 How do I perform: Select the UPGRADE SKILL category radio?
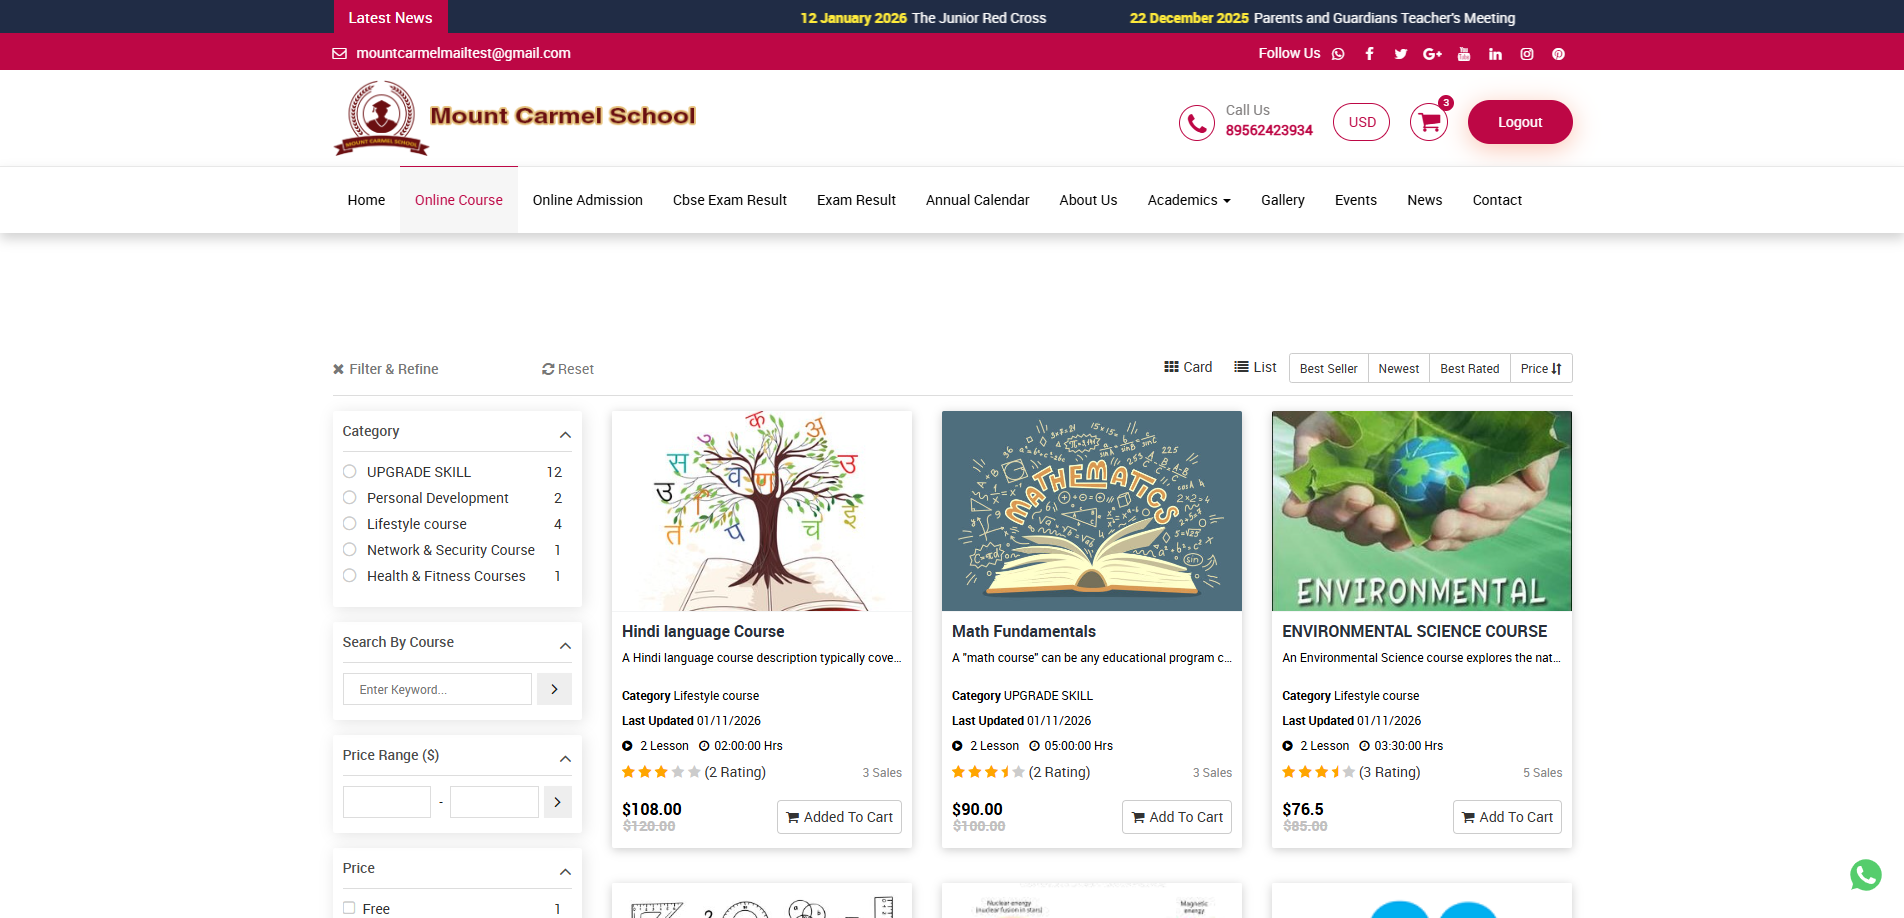[x=350, y=472]
